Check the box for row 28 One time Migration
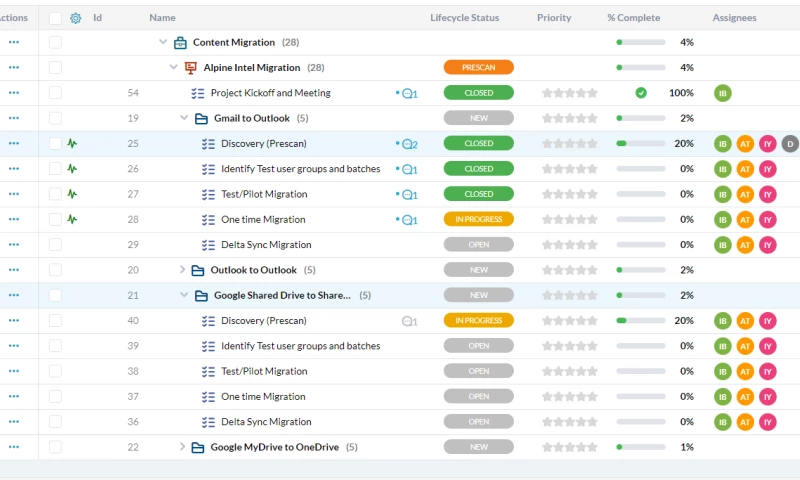The width and height of the screenshot is (800, 480). (x=55, y=219)
